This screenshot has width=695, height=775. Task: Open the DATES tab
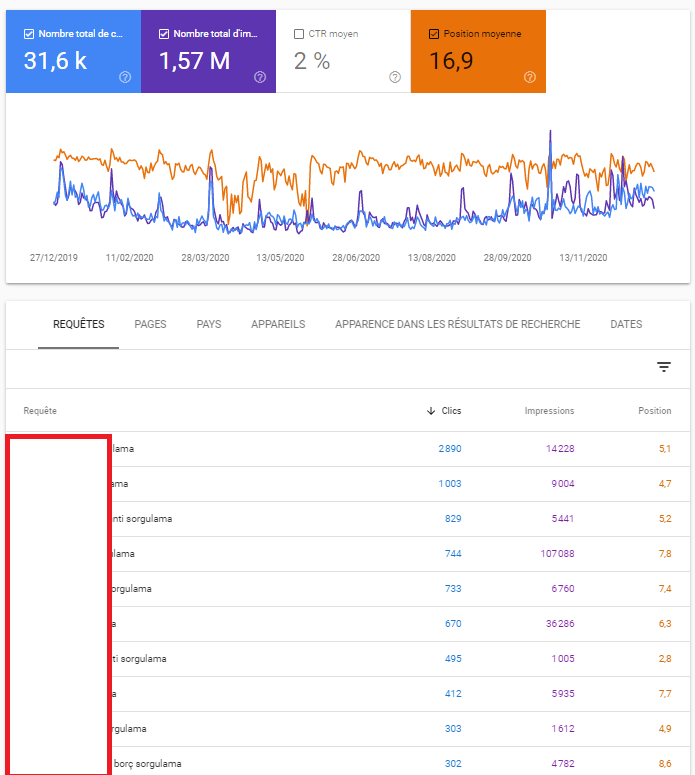coord(626,324)
